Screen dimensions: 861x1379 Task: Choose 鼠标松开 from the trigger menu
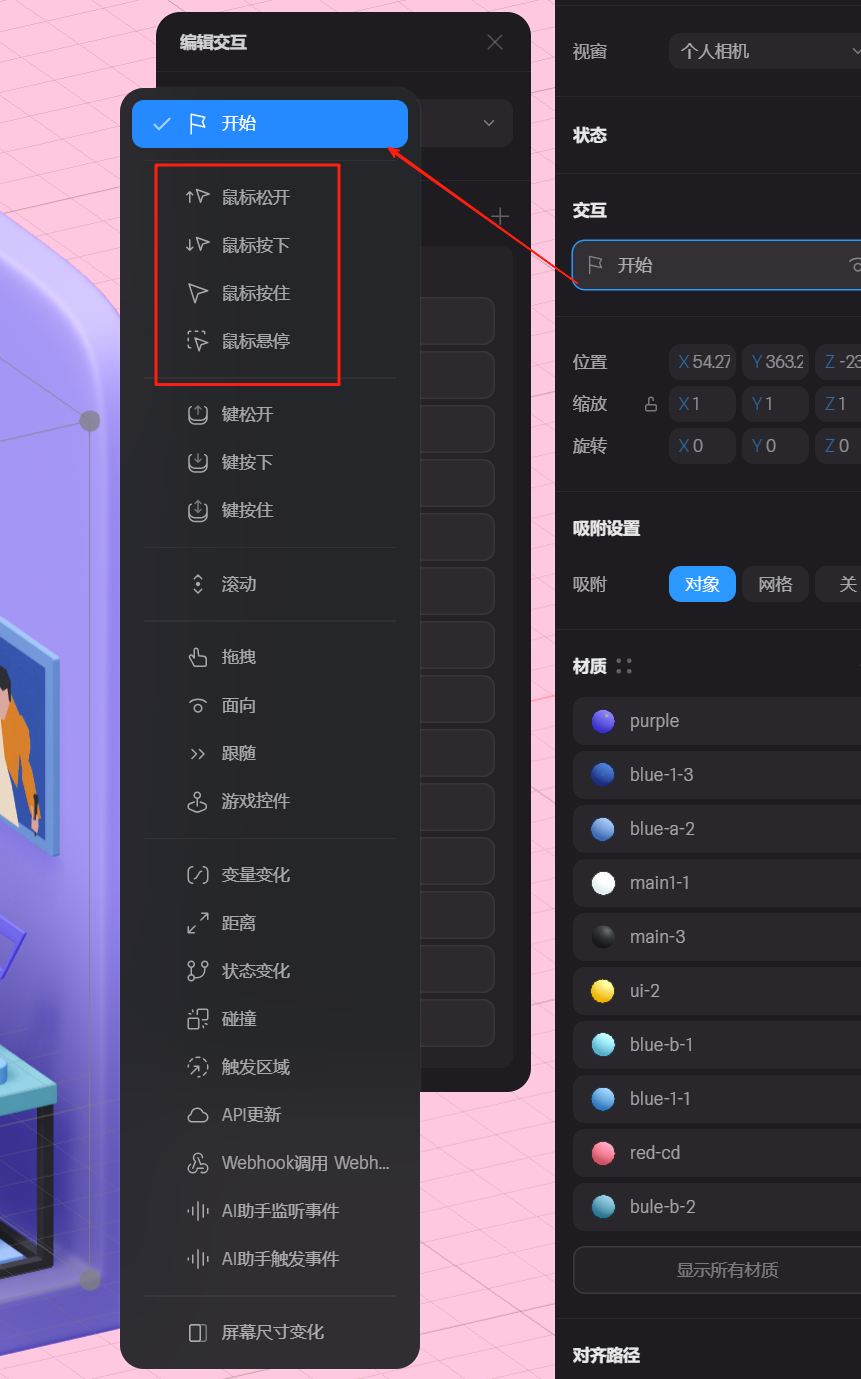point(256,197)
